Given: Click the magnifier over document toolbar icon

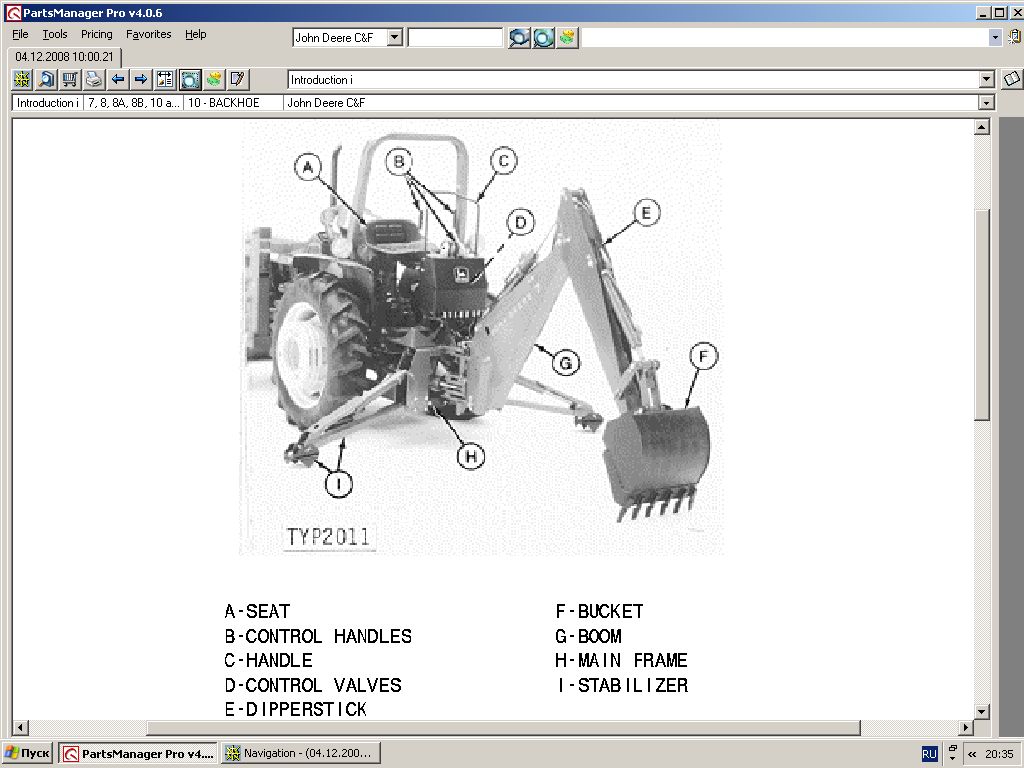Looking at the screenshot, I should pos(46,80).
